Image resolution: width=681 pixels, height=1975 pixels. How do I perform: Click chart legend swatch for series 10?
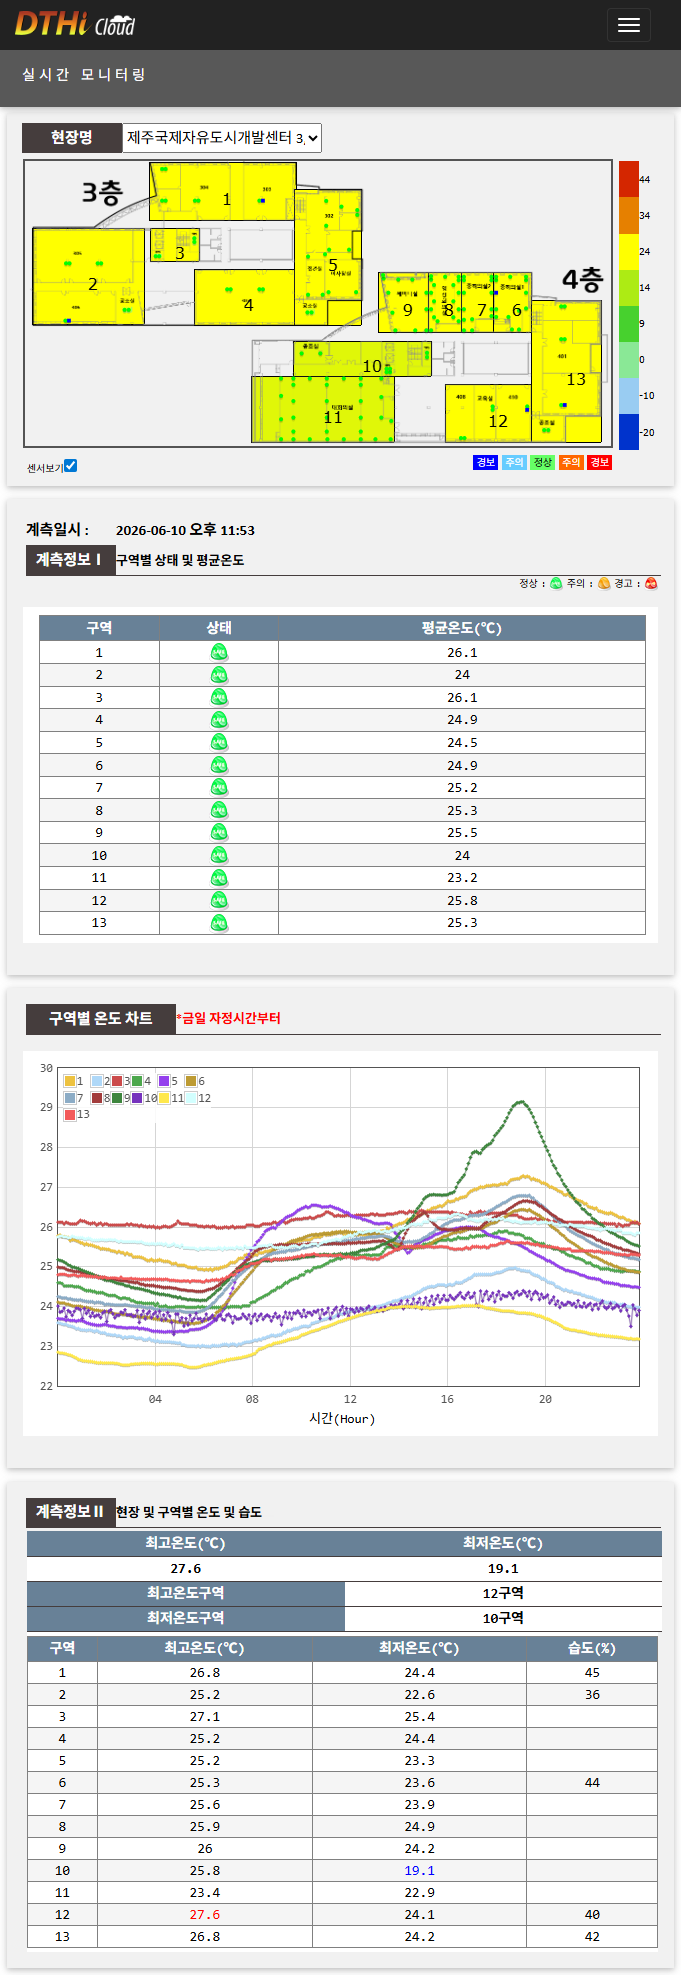point(137,1098)
